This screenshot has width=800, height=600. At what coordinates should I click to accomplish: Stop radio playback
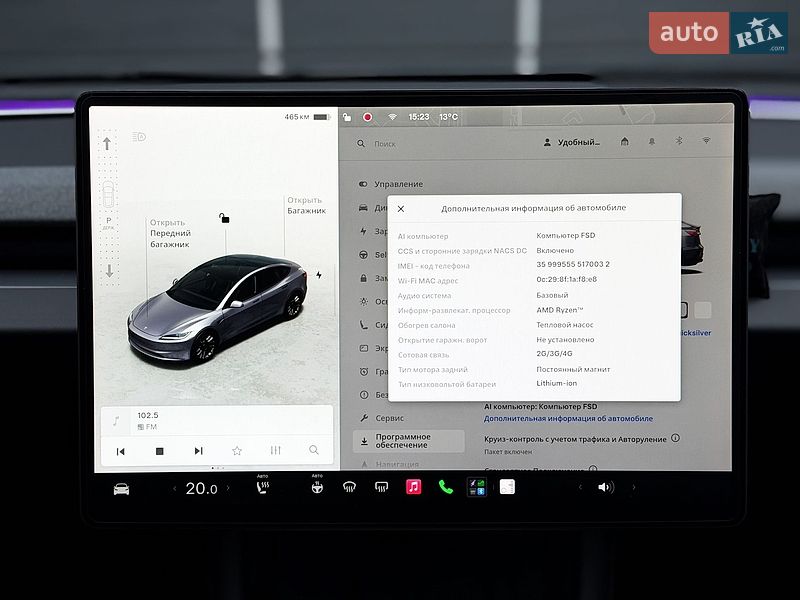point(159,451)
